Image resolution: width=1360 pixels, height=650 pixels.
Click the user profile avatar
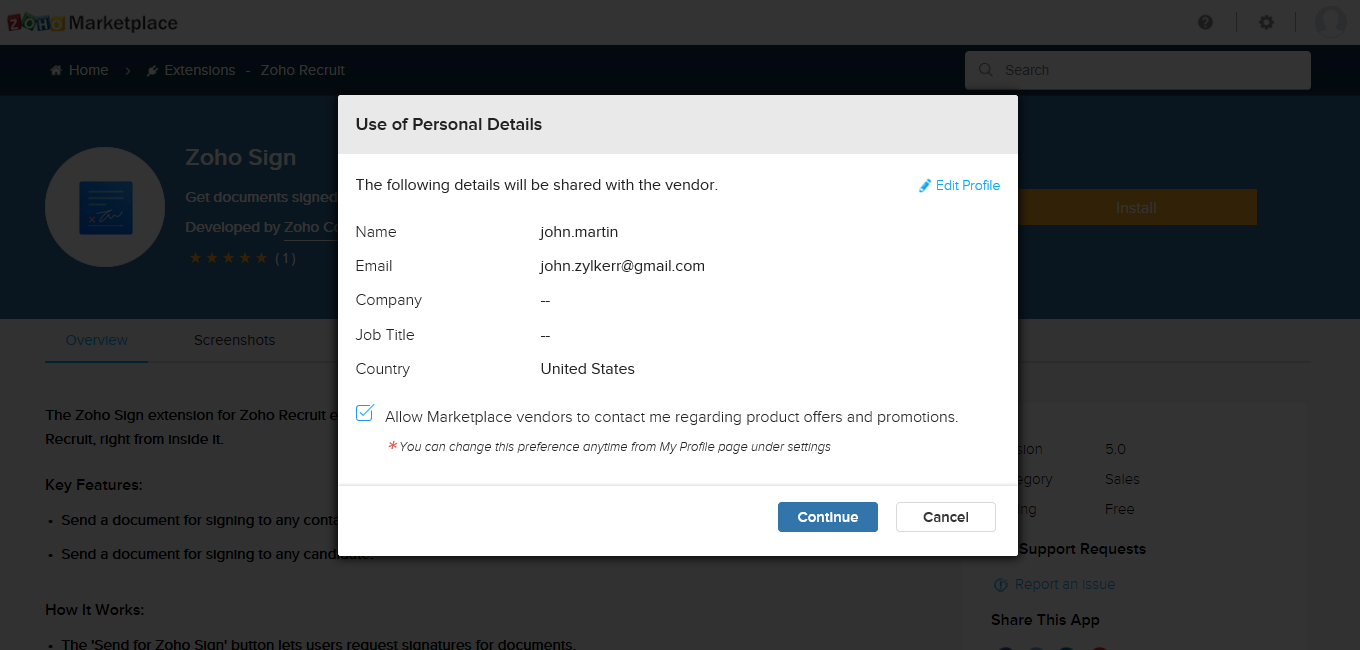[x=1330, y=22]
